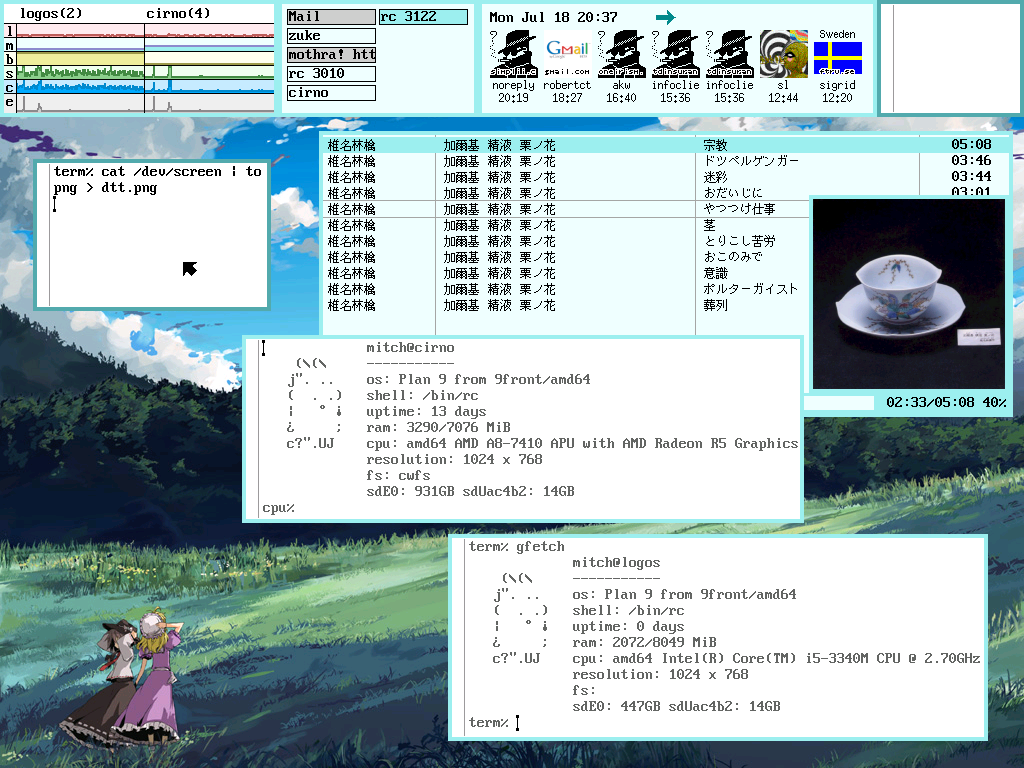
Task: Choose the ポルターガイスト track
Action: [x=751, y=289]
